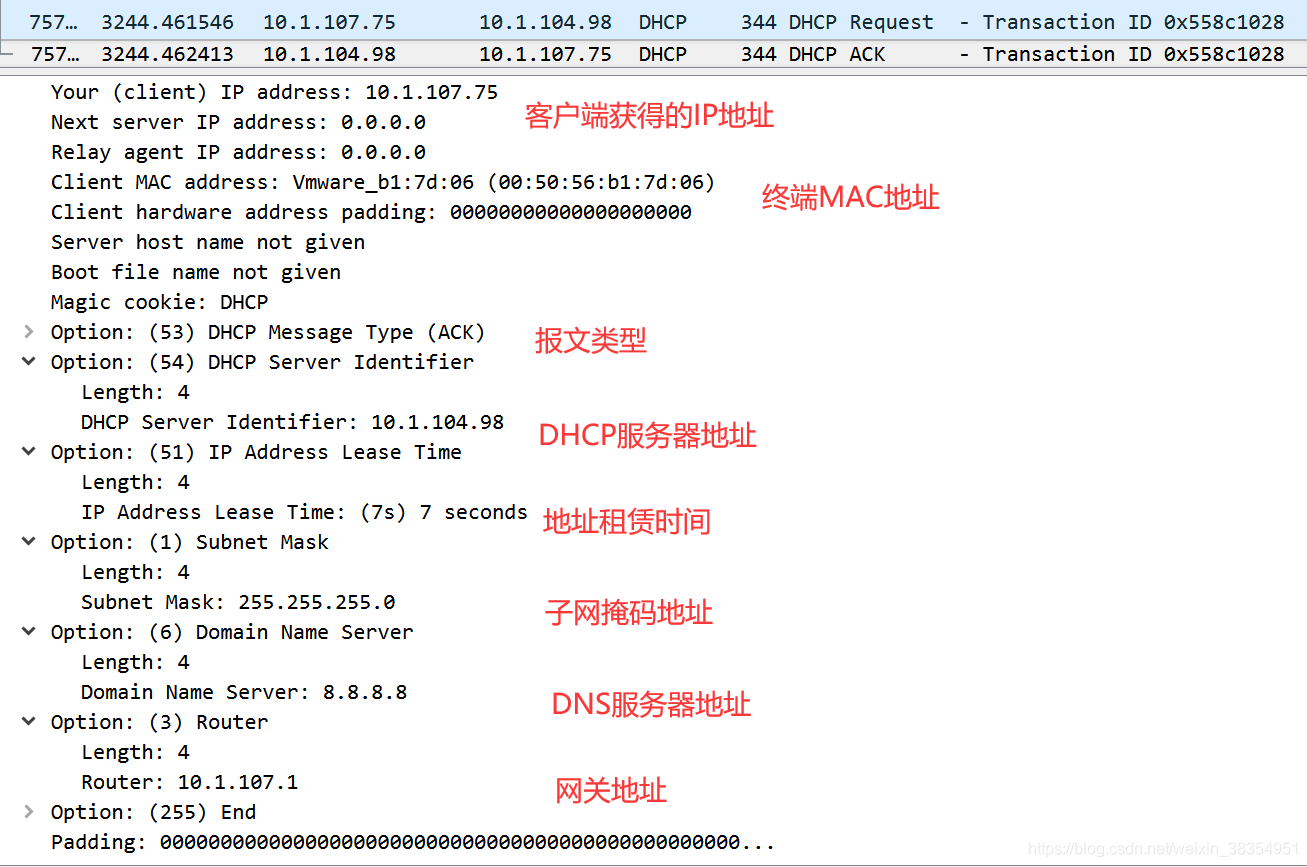1307x867 pixels.
Task: Select Domain Name Server: 8.8.8.8 value
Action: [x=244, y=692]
